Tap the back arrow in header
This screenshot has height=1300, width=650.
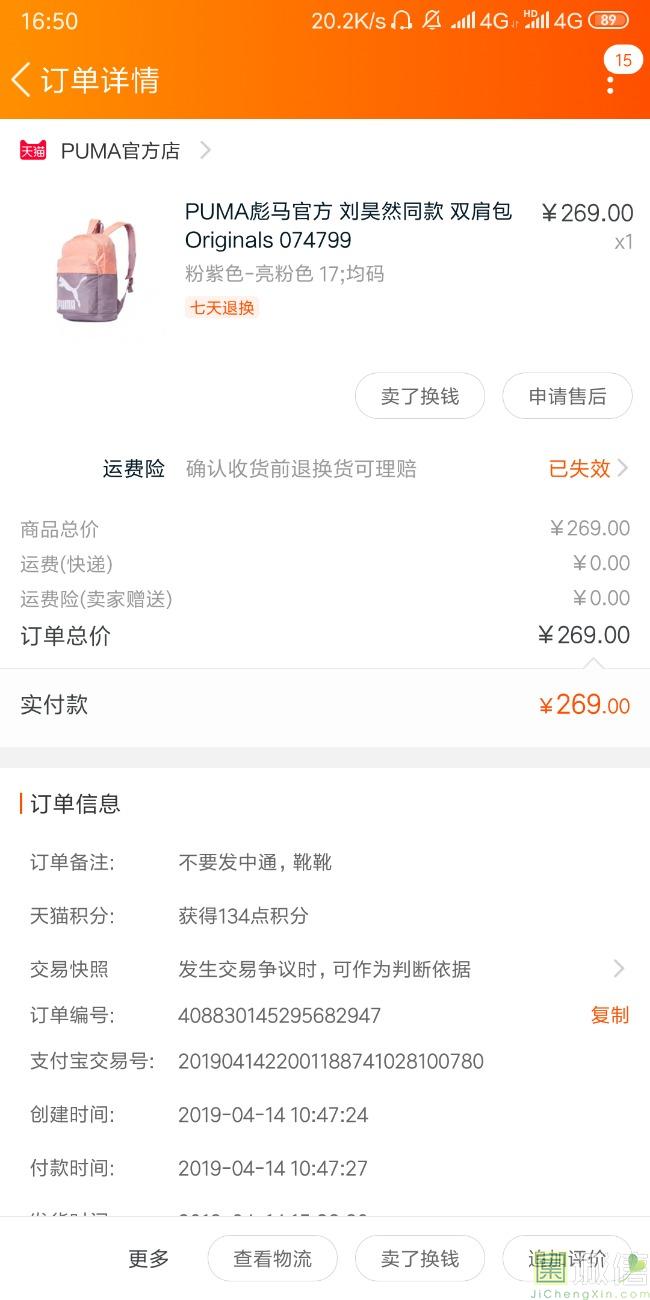(x=22, y=80)
